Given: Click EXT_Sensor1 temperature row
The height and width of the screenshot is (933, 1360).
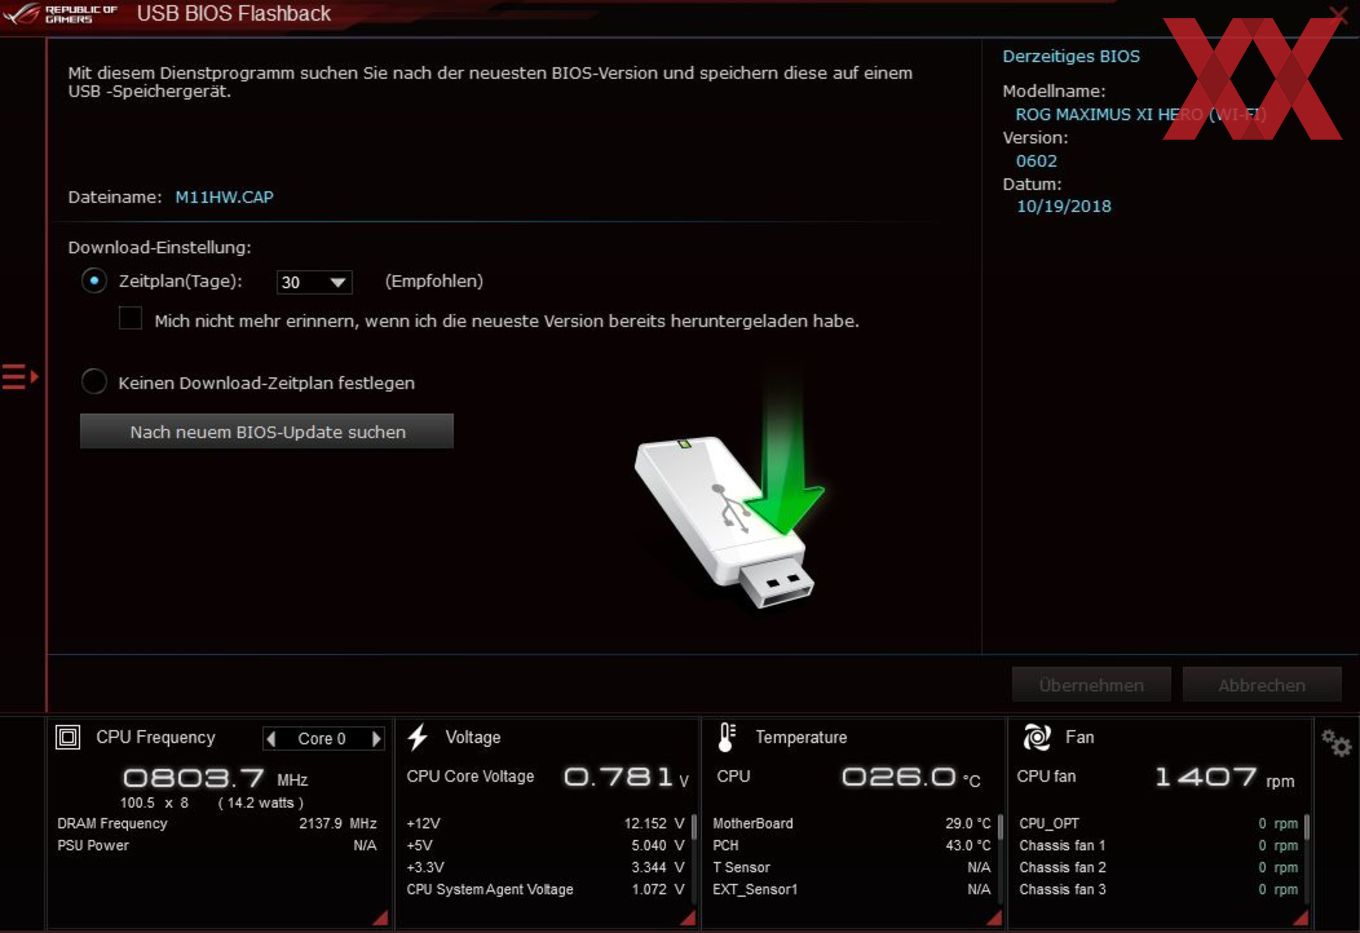Looking at the screenshot, I should pyautogui.click(x=852, y=889).
